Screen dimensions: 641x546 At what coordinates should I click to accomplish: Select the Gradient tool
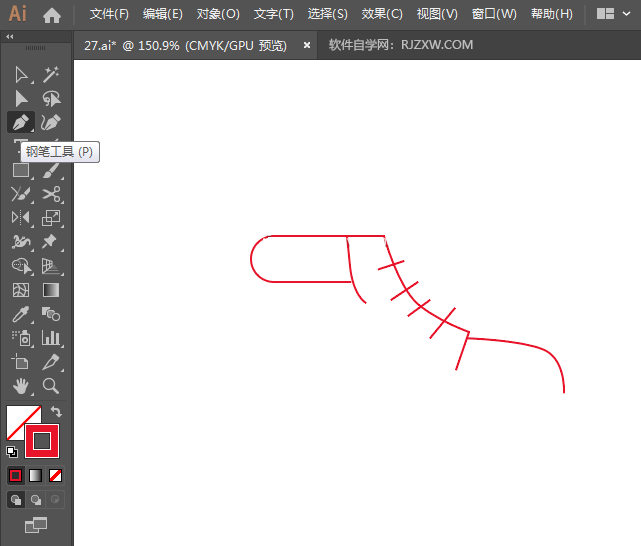pyautogui.click(x=51, y=290)
